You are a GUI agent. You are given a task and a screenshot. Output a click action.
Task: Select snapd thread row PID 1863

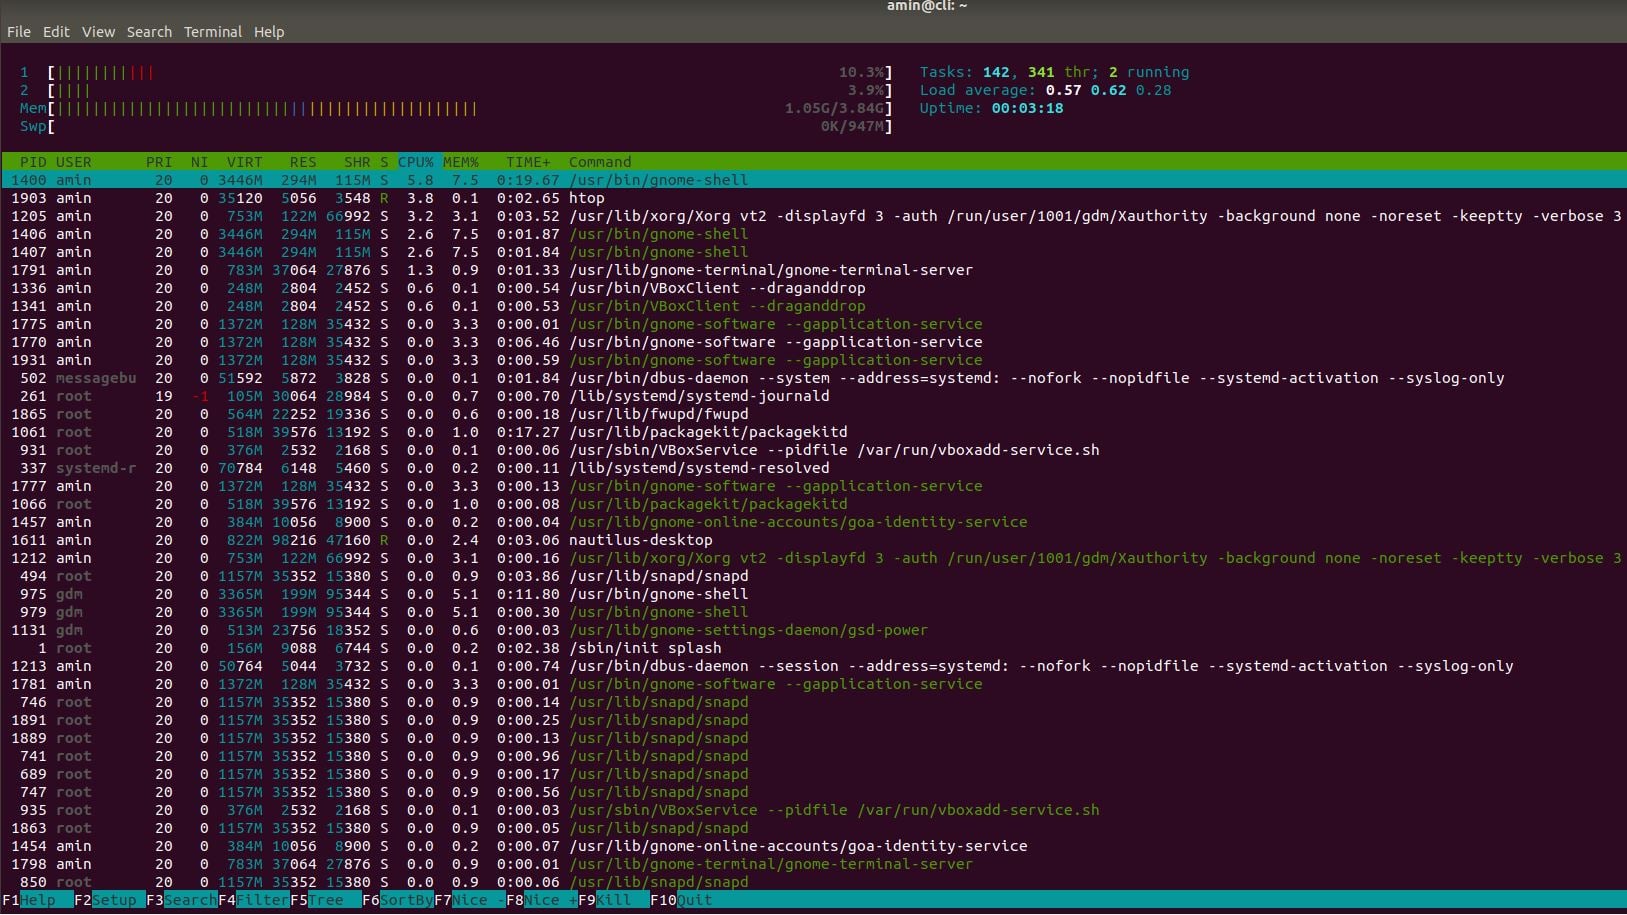click(x=813, y=828)
